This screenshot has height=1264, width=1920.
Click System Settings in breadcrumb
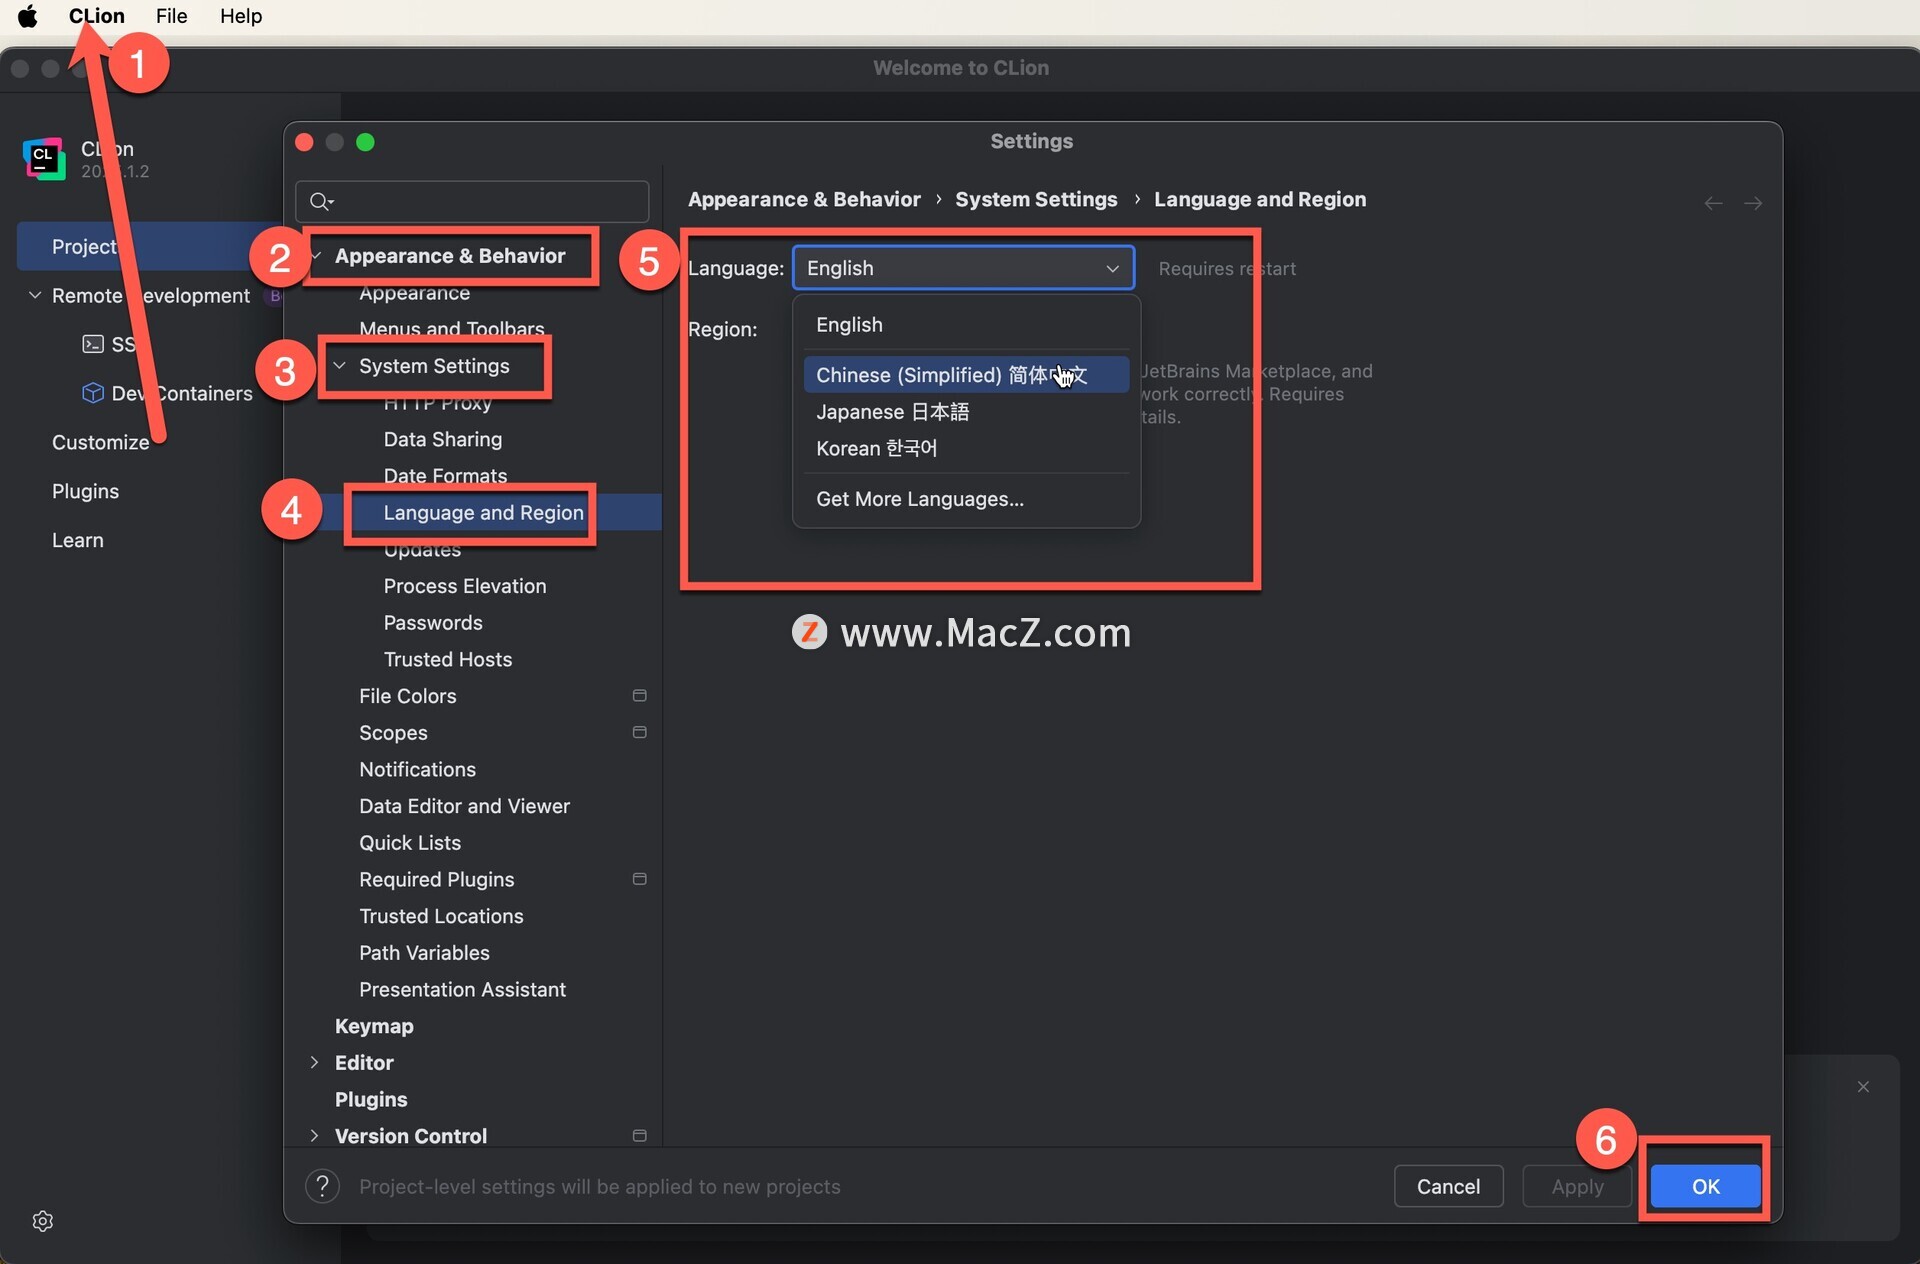point(1036,199)
